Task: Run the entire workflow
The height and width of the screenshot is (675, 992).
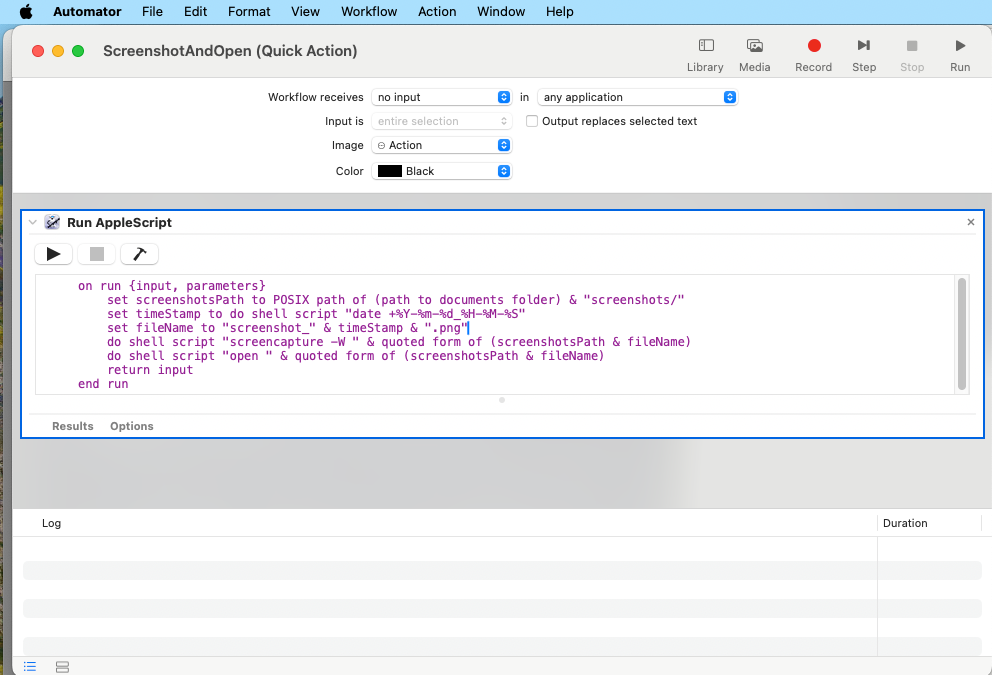Action: click(x=959, y=47)
